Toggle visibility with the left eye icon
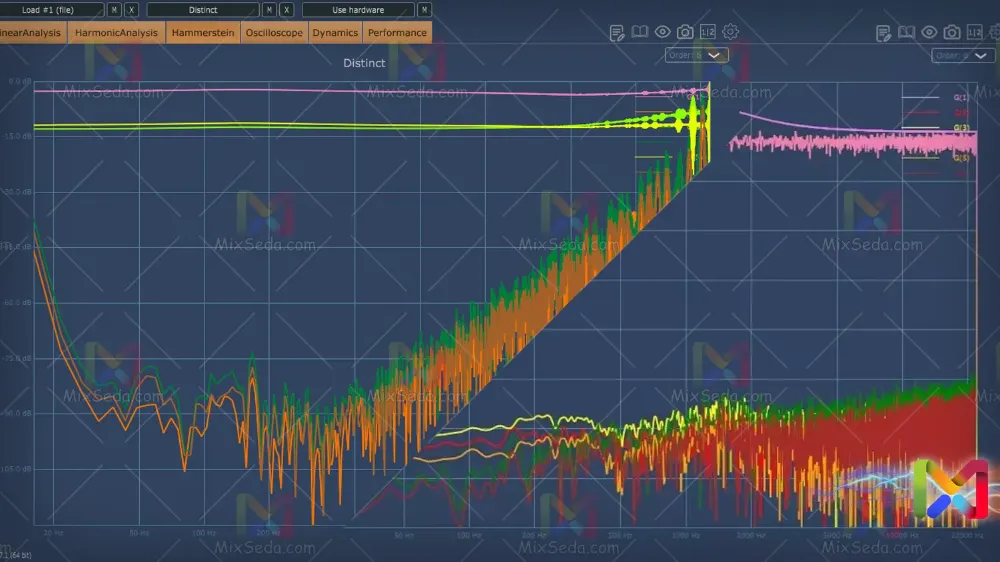1000x562 pixels. 662,33
